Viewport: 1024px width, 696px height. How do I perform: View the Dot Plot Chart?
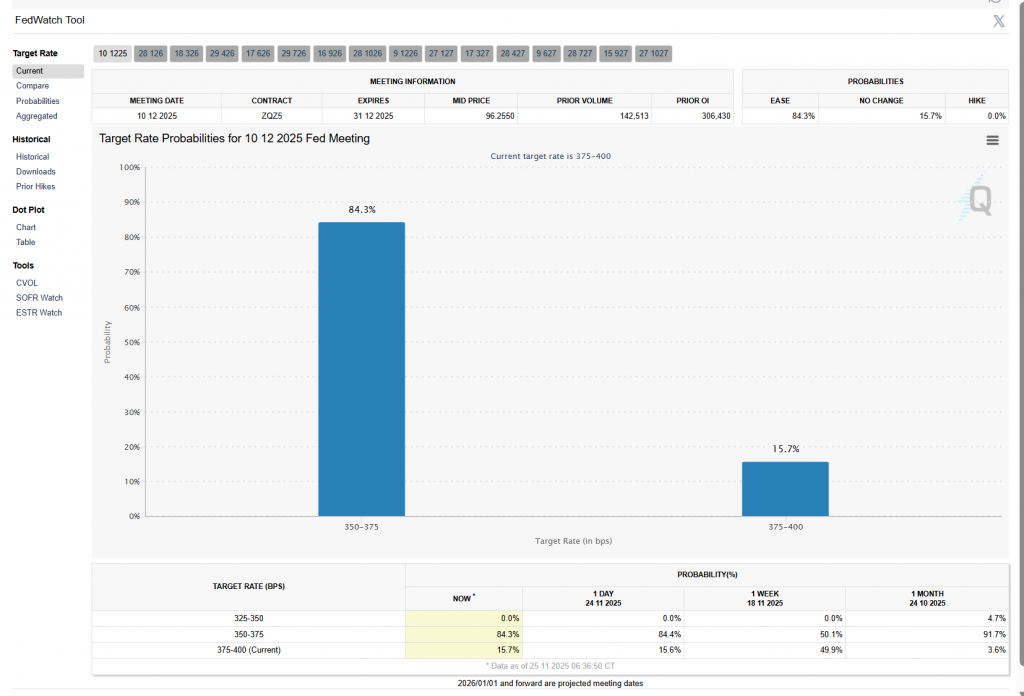pos(26,227)
